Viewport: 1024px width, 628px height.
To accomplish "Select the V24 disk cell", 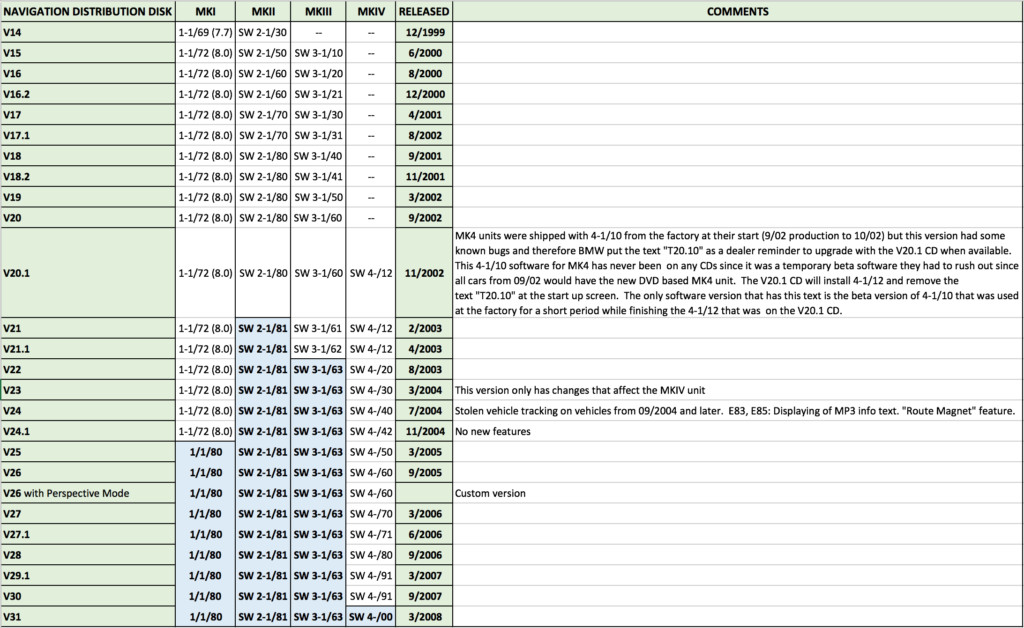I will 88,411.
